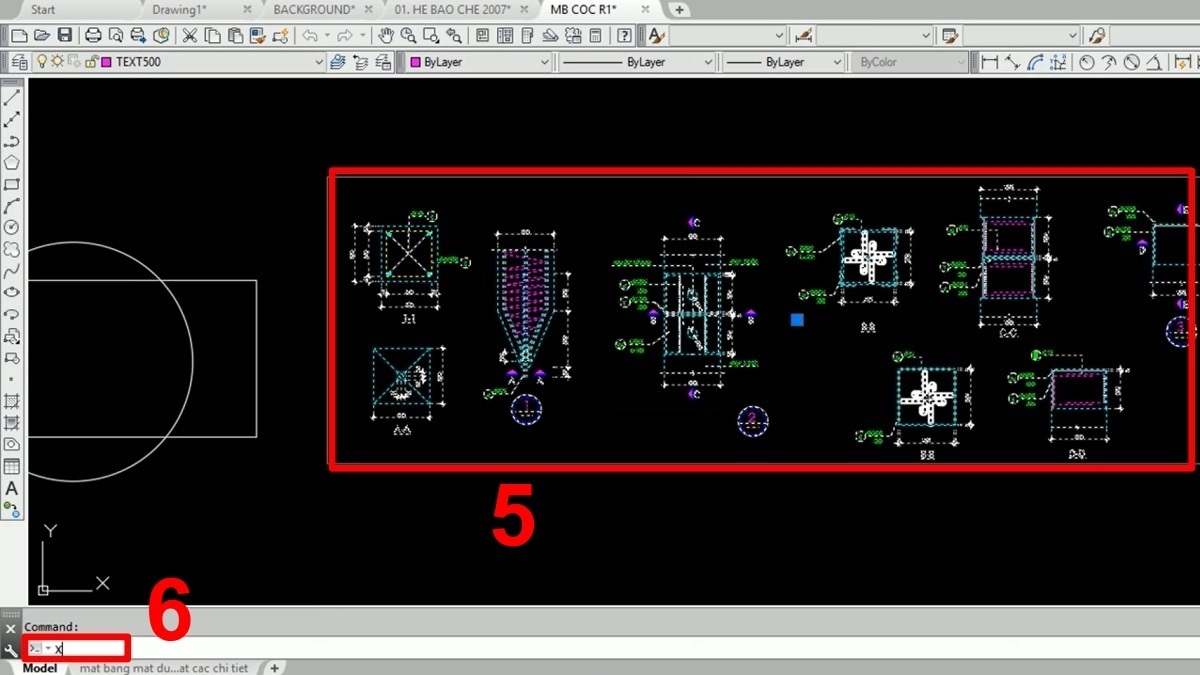The width and height of the screenshot is (1200, 675).
Task: Plot the drawing with printer icon
Action: (x=93, y=36)
